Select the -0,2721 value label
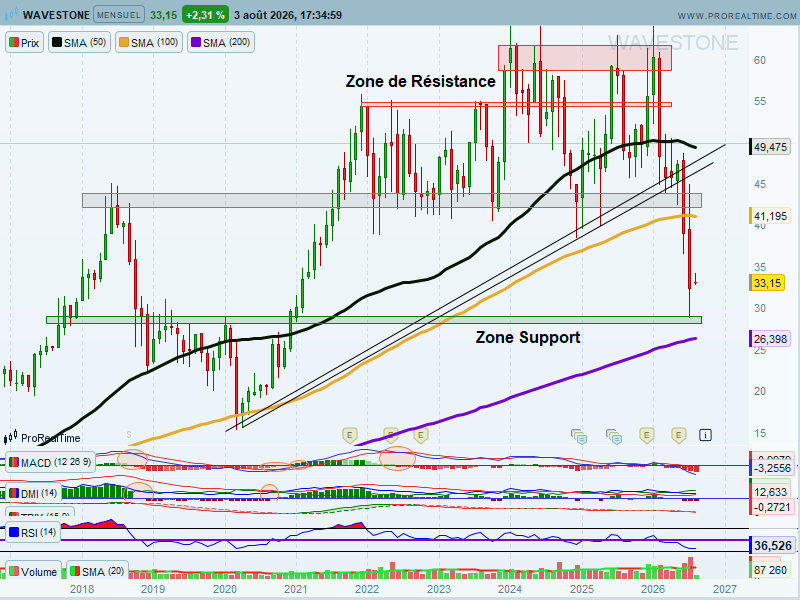The width and height of the screenshot is (800, 600). click(770, 507)
